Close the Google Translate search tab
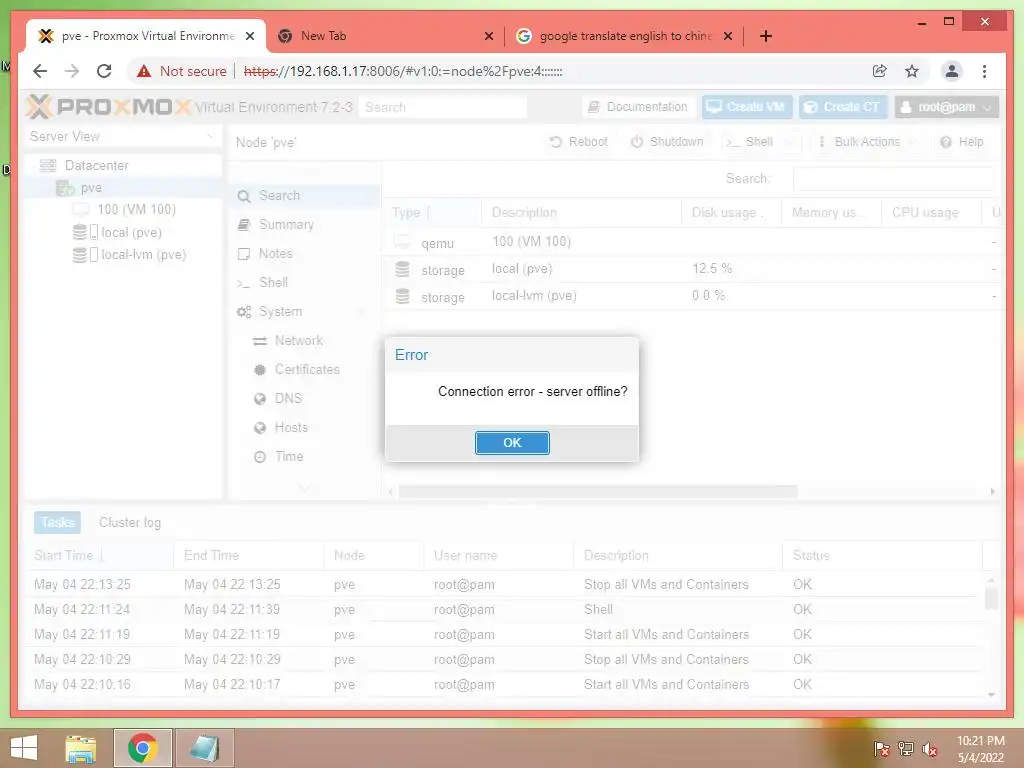This screenshot has height=768, width=1024. tap(728, 36)
